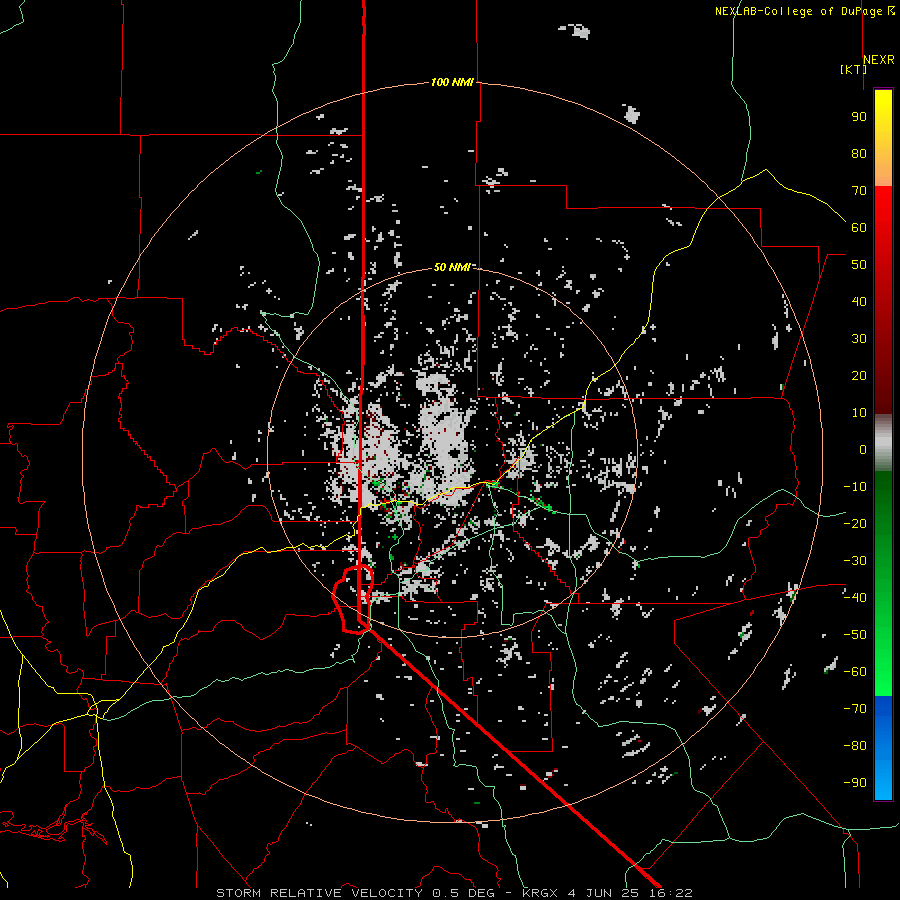Click the 10 value on the velocity scale

point(859,413)
